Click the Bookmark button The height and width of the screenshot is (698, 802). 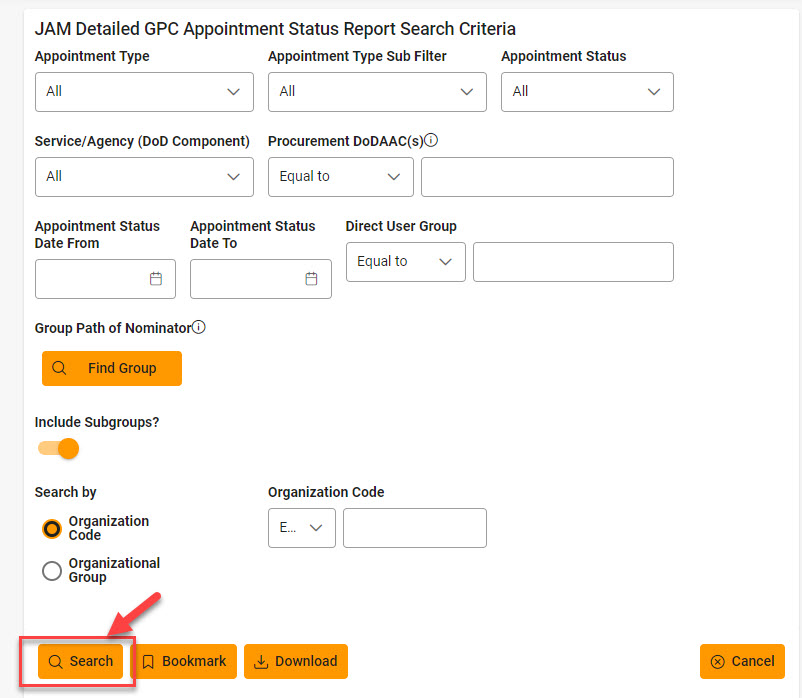pos(185,662)
